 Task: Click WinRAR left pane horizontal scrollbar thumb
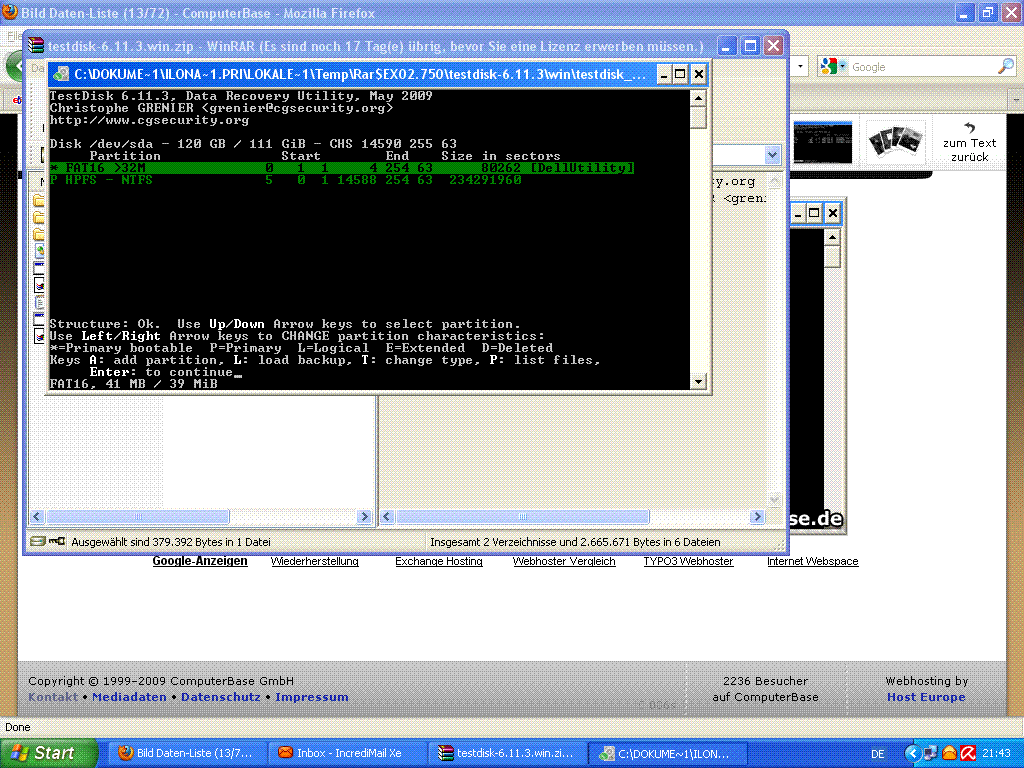137,517
